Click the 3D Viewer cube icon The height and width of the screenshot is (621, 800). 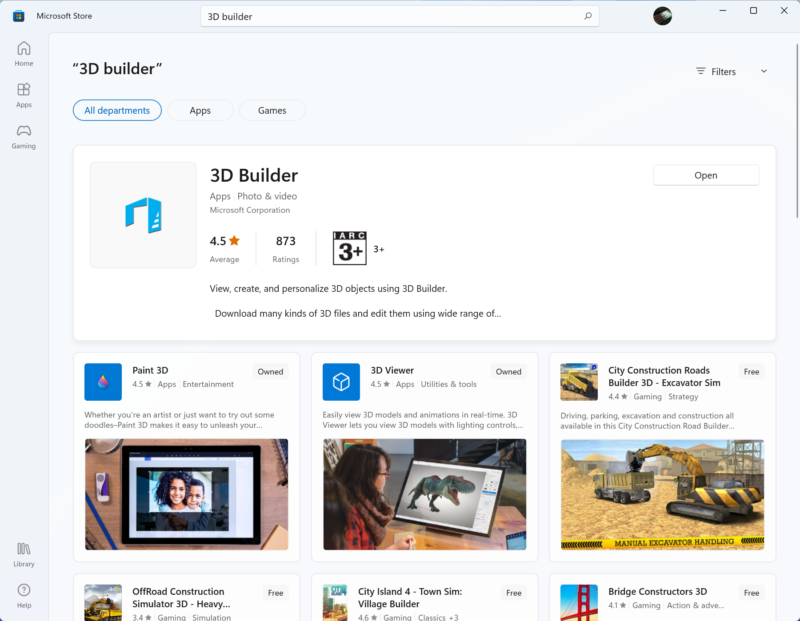click(x=341, y=382)
